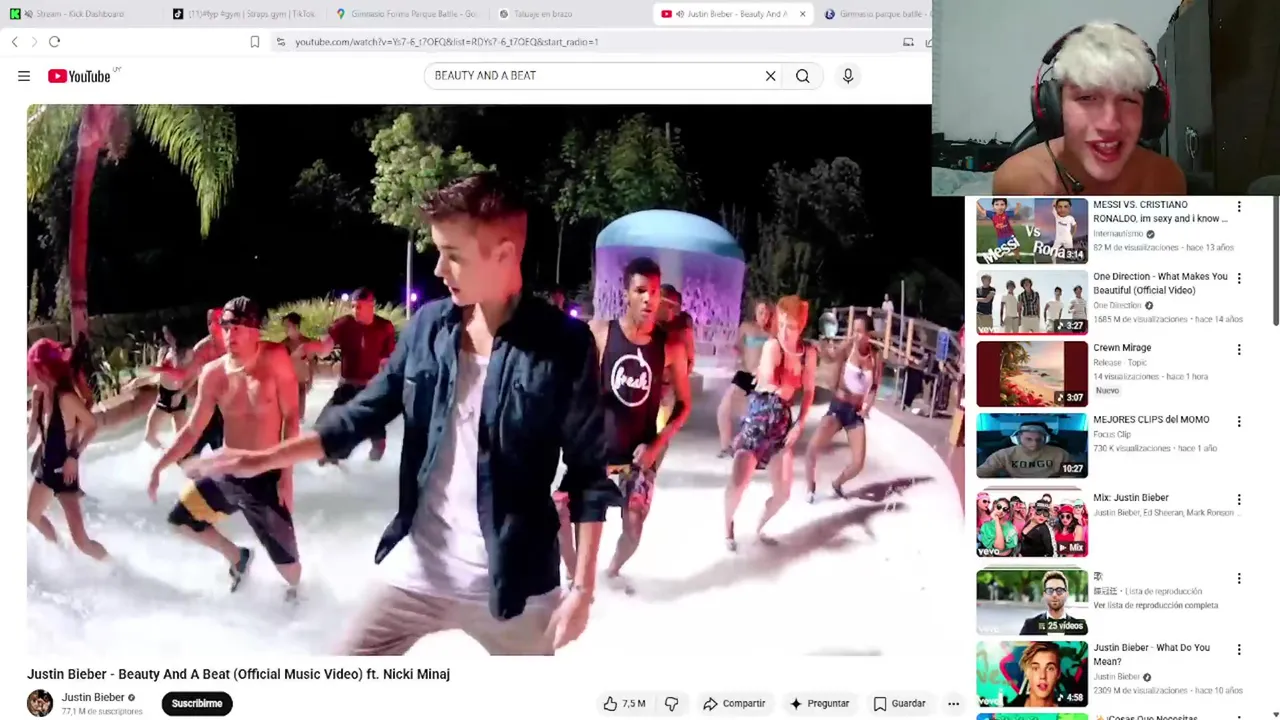Open options for MESSI VS. CRISTIANO video
Image resolution: width=1280 pixels, height=720 pixels.
[1239, 207]
